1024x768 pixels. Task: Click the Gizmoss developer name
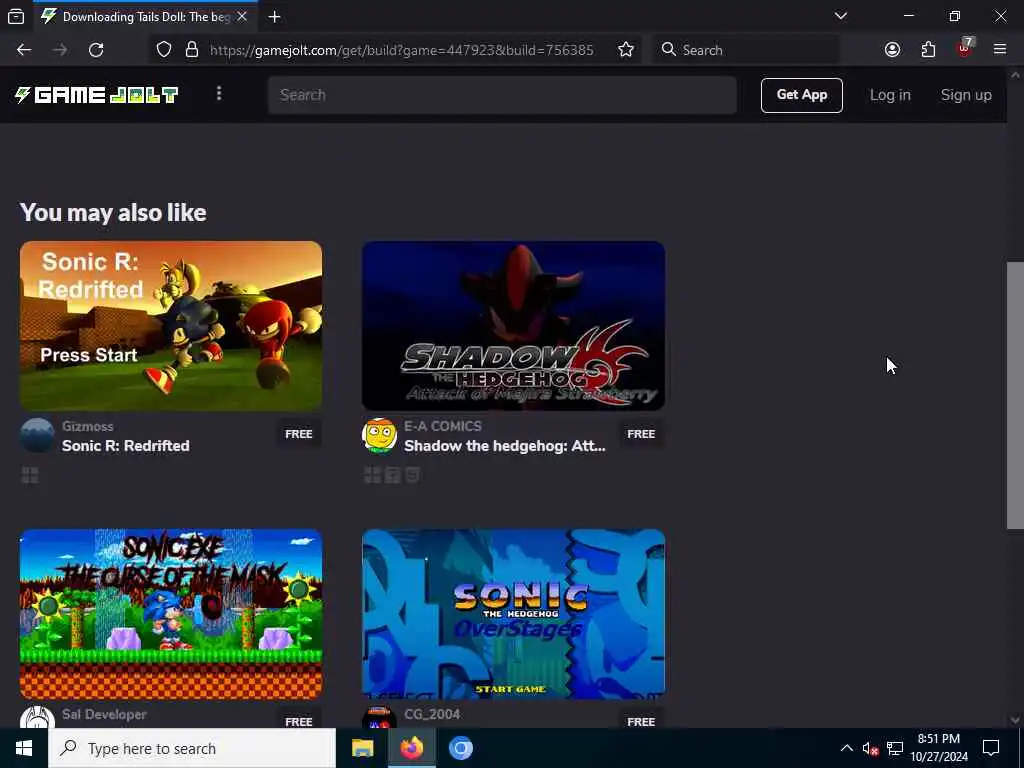pos(88,426)
